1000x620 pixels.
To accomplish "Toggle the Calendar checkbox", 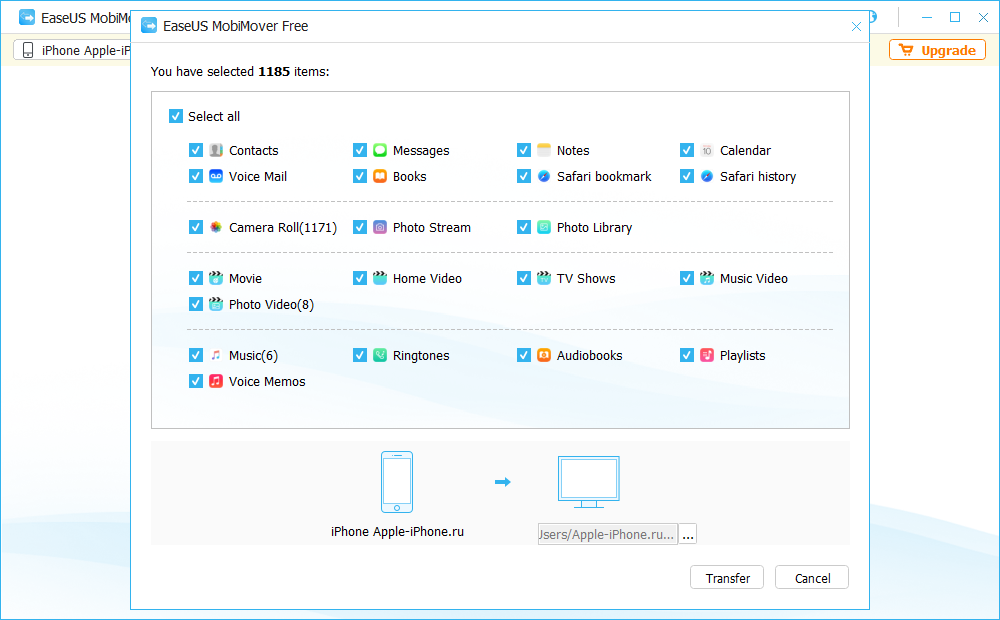I will pyautogui.click(x=687, y=151).
